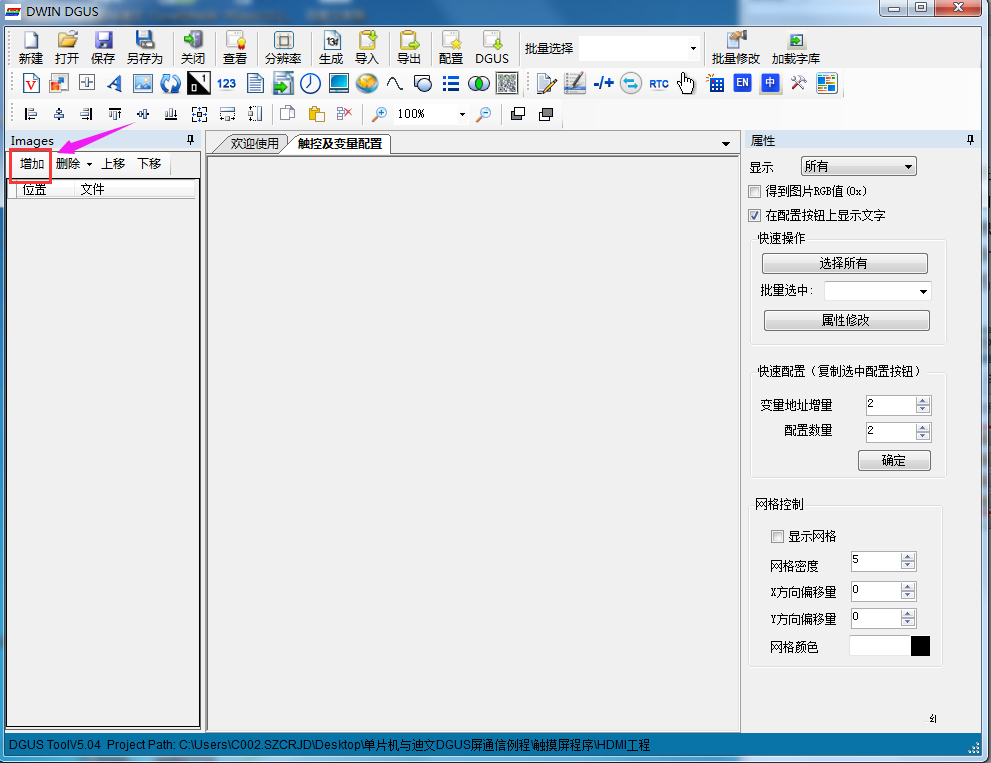
Task: Increase 配置数量 stepper value
Action: pos(923,428)
